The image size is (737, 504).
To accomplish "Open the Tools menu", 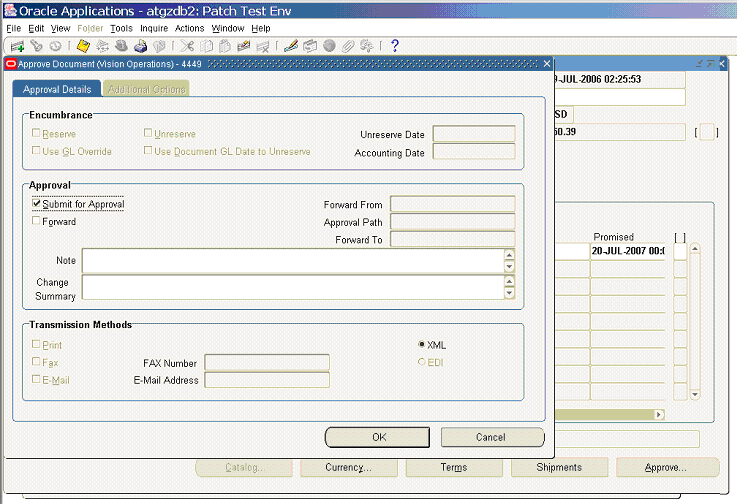I will click(121, 29).
